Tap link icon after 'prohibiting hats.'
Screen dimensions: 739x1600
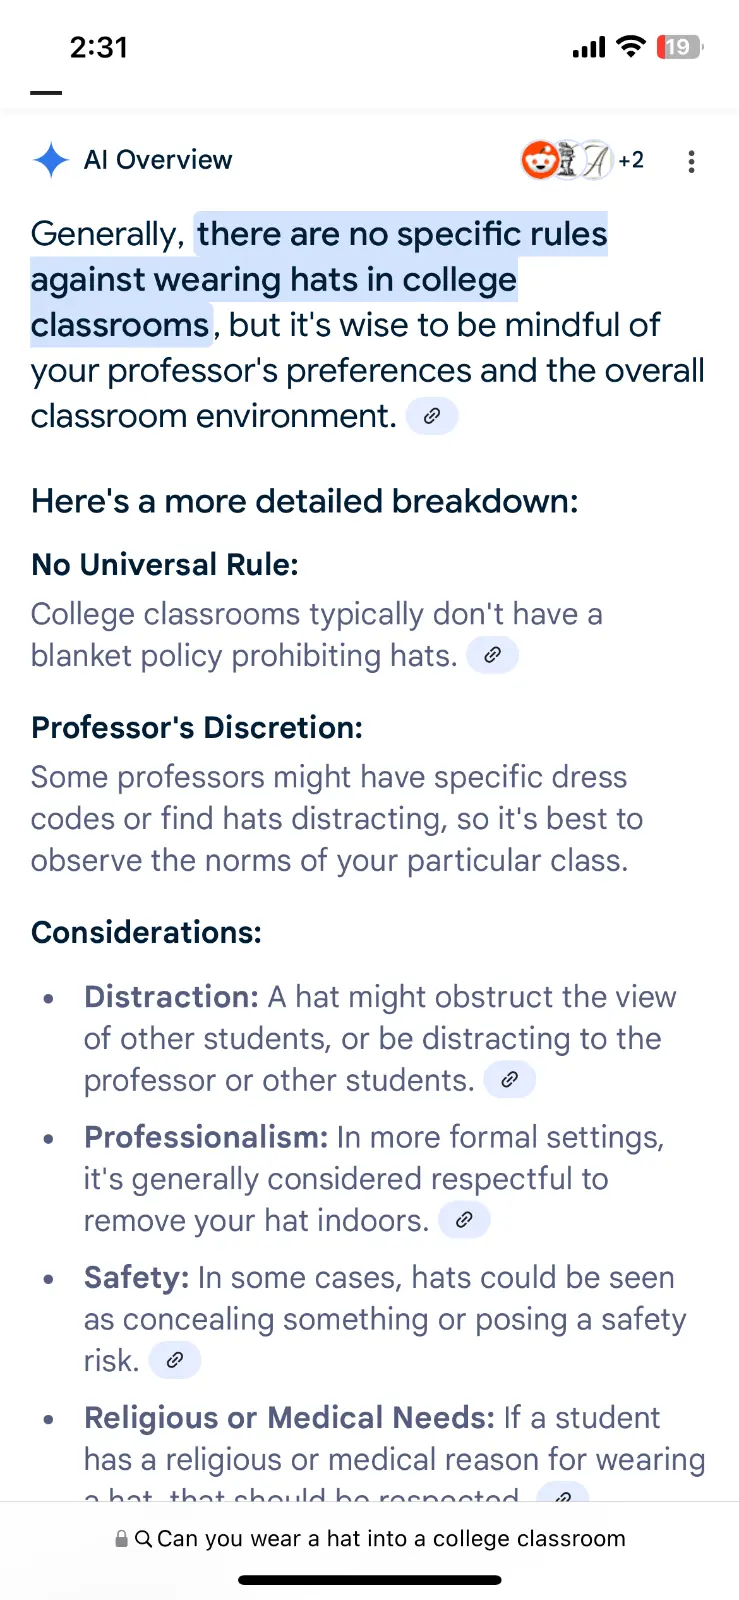(x=492, y=656)
